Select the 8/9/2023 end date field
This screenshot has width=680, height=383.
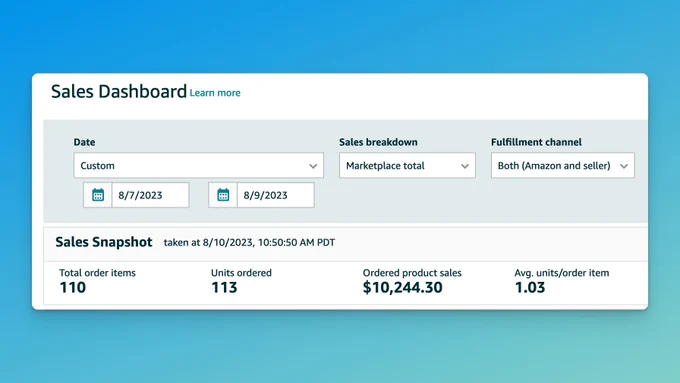click(276, 195)
